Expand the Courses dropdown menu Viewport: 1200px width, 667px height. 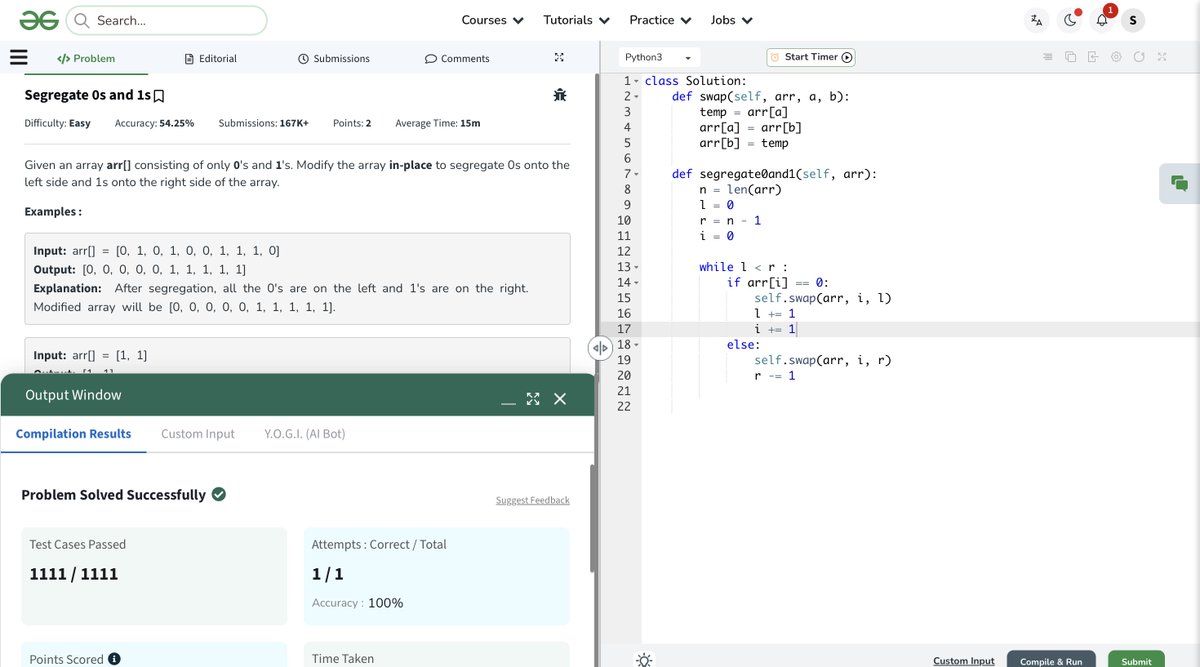pyautogui.click(x=492, y=20)
